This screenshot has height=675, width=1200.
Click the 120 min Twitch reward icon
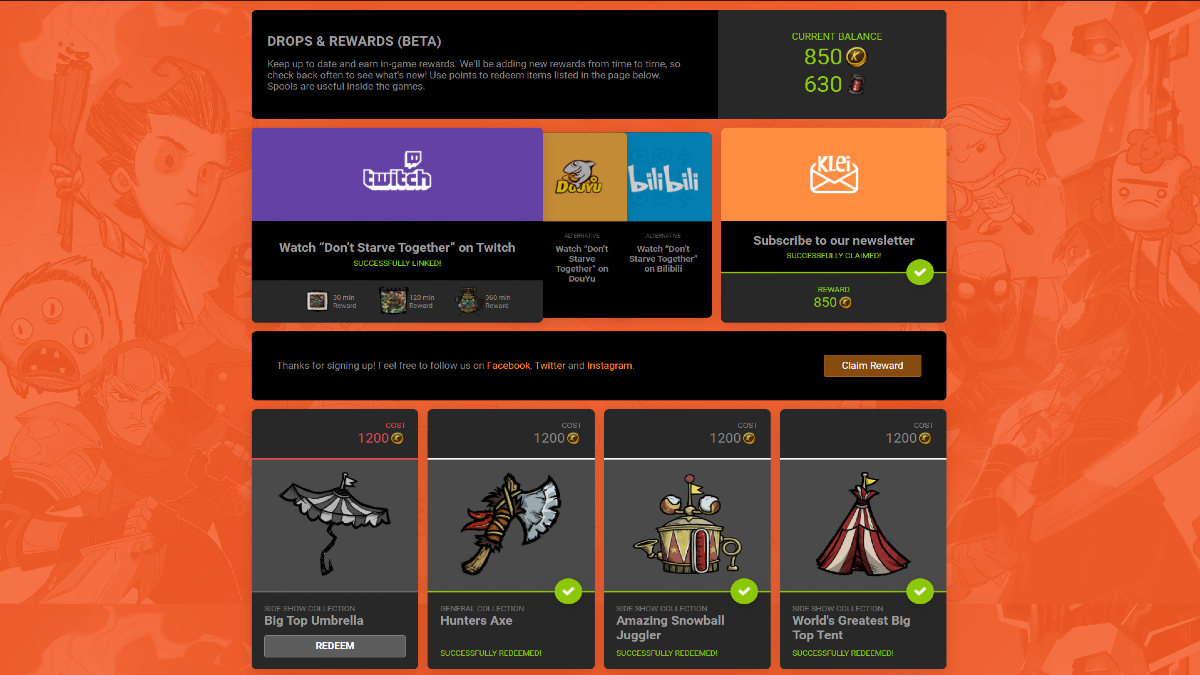coord(393,300)
